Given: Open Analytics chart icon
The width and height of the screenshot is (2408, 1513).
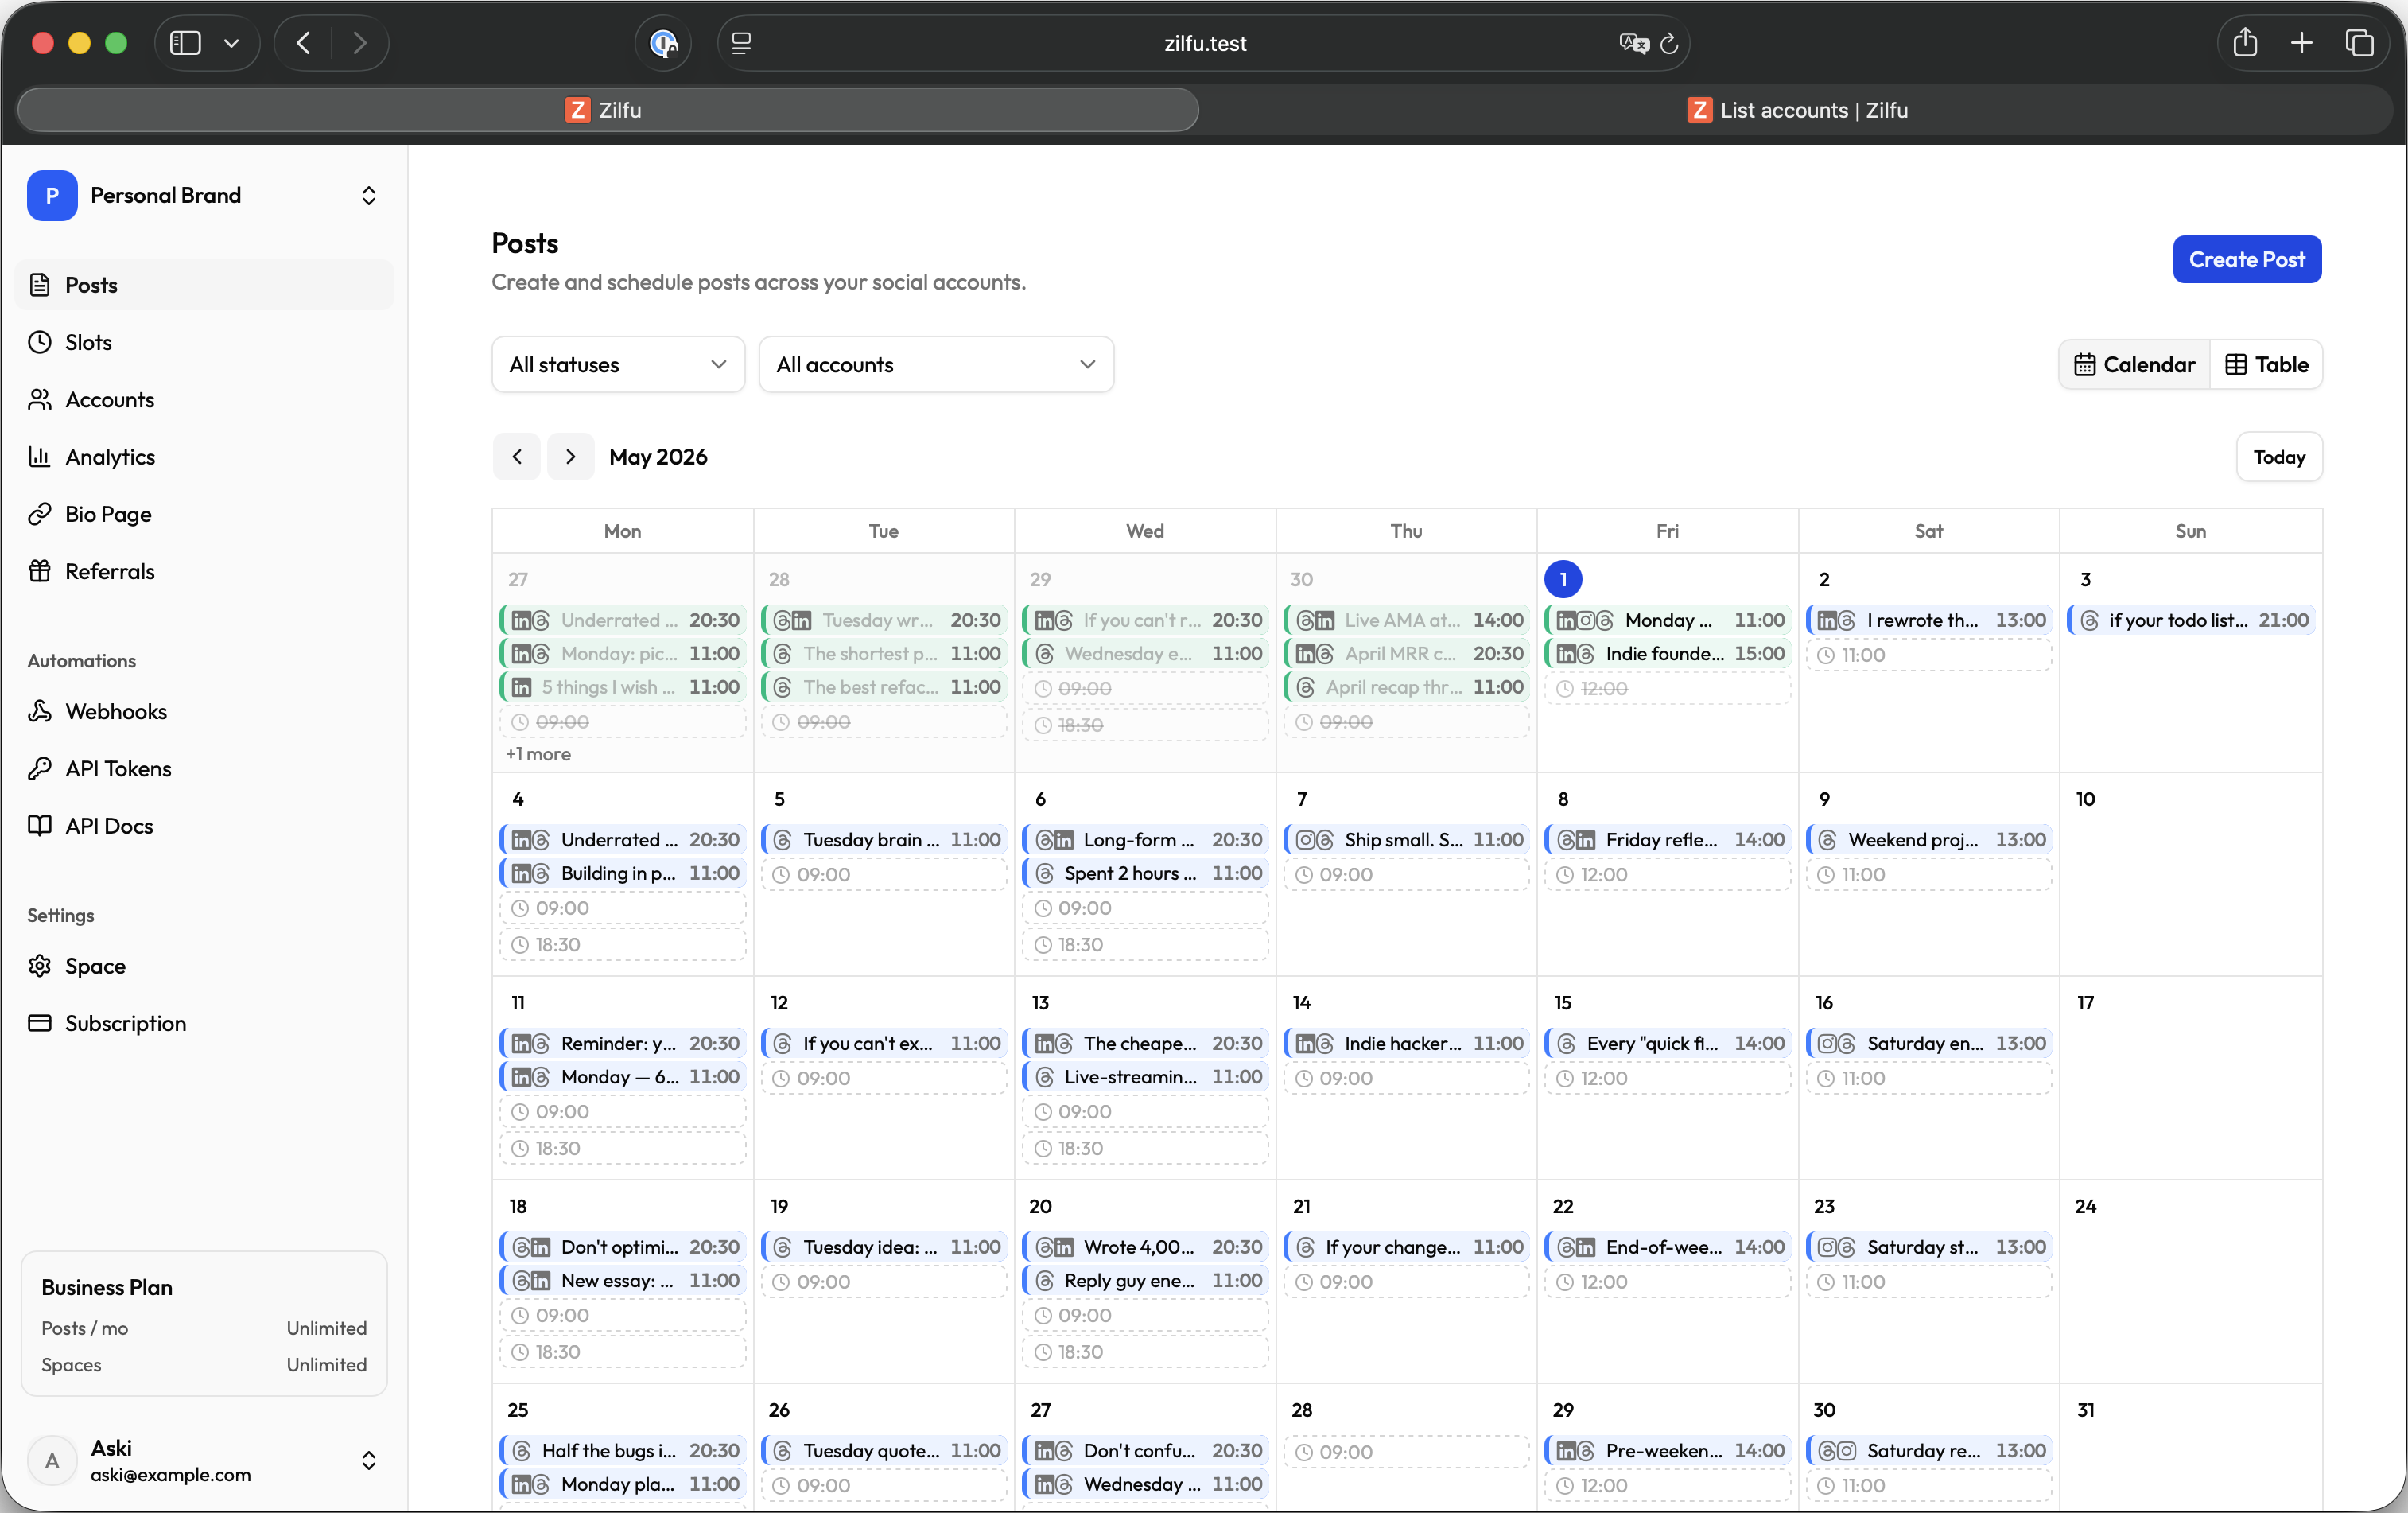Looking at the screenshot, I should pos(40,457).
